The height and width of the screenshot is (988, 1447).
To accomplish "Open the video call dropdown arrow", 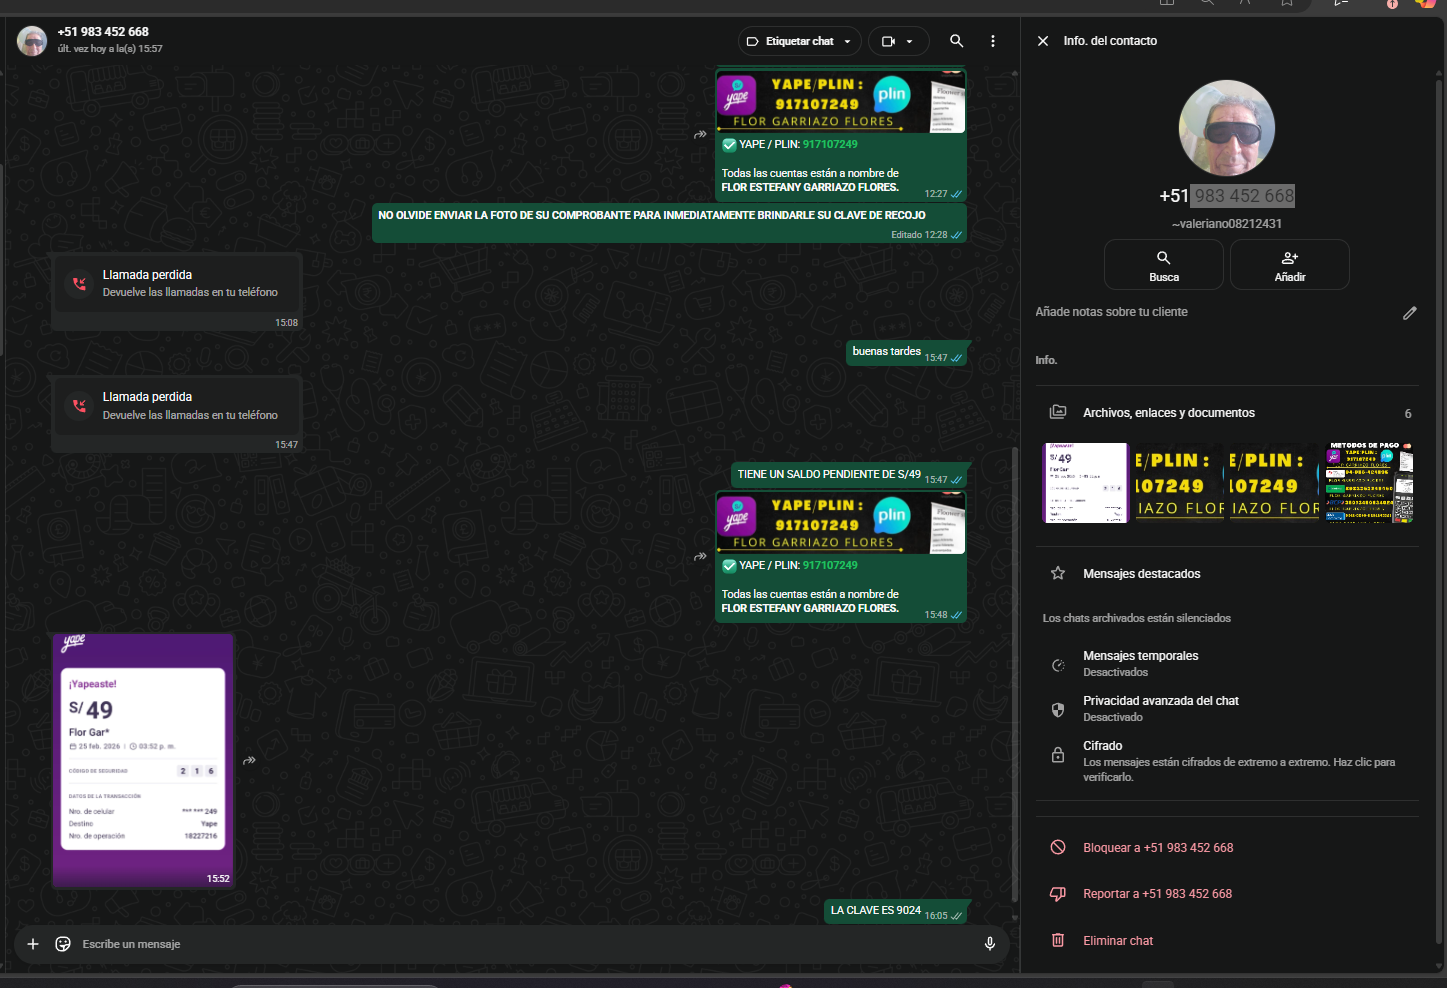I will [909, 42].
